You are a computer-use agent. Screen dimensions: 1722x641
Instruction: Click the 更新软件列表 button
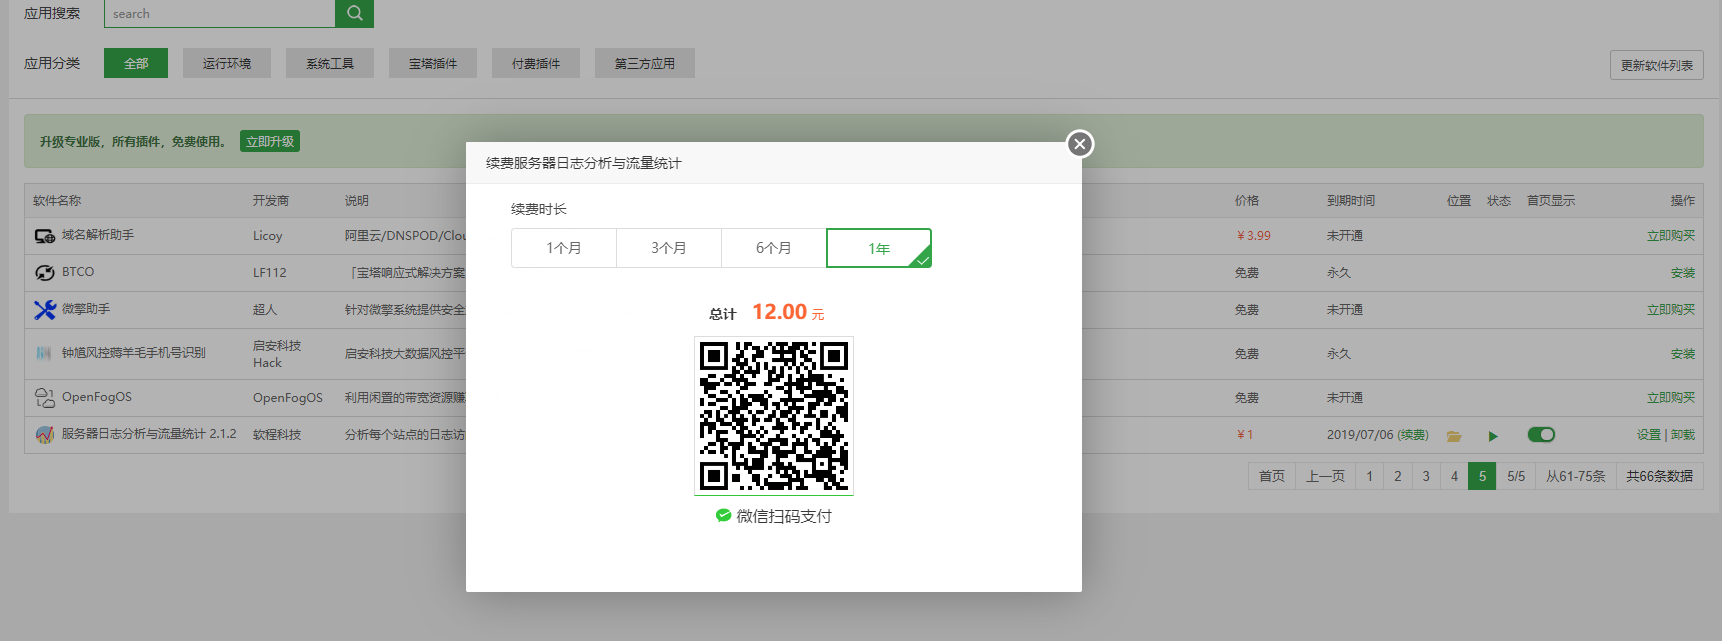click(1657, 65)
